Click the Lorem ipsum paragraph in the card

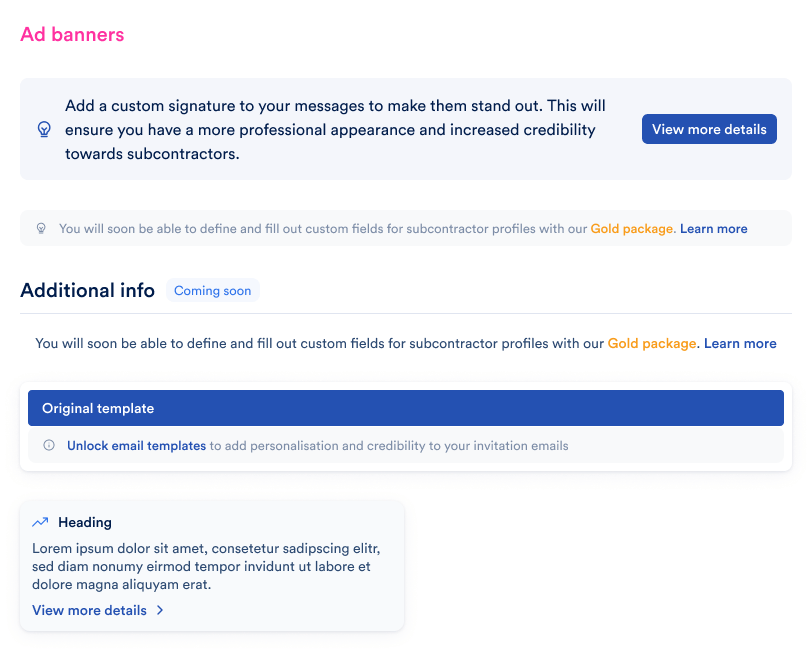pyautogui.click(x=206, y=567)
